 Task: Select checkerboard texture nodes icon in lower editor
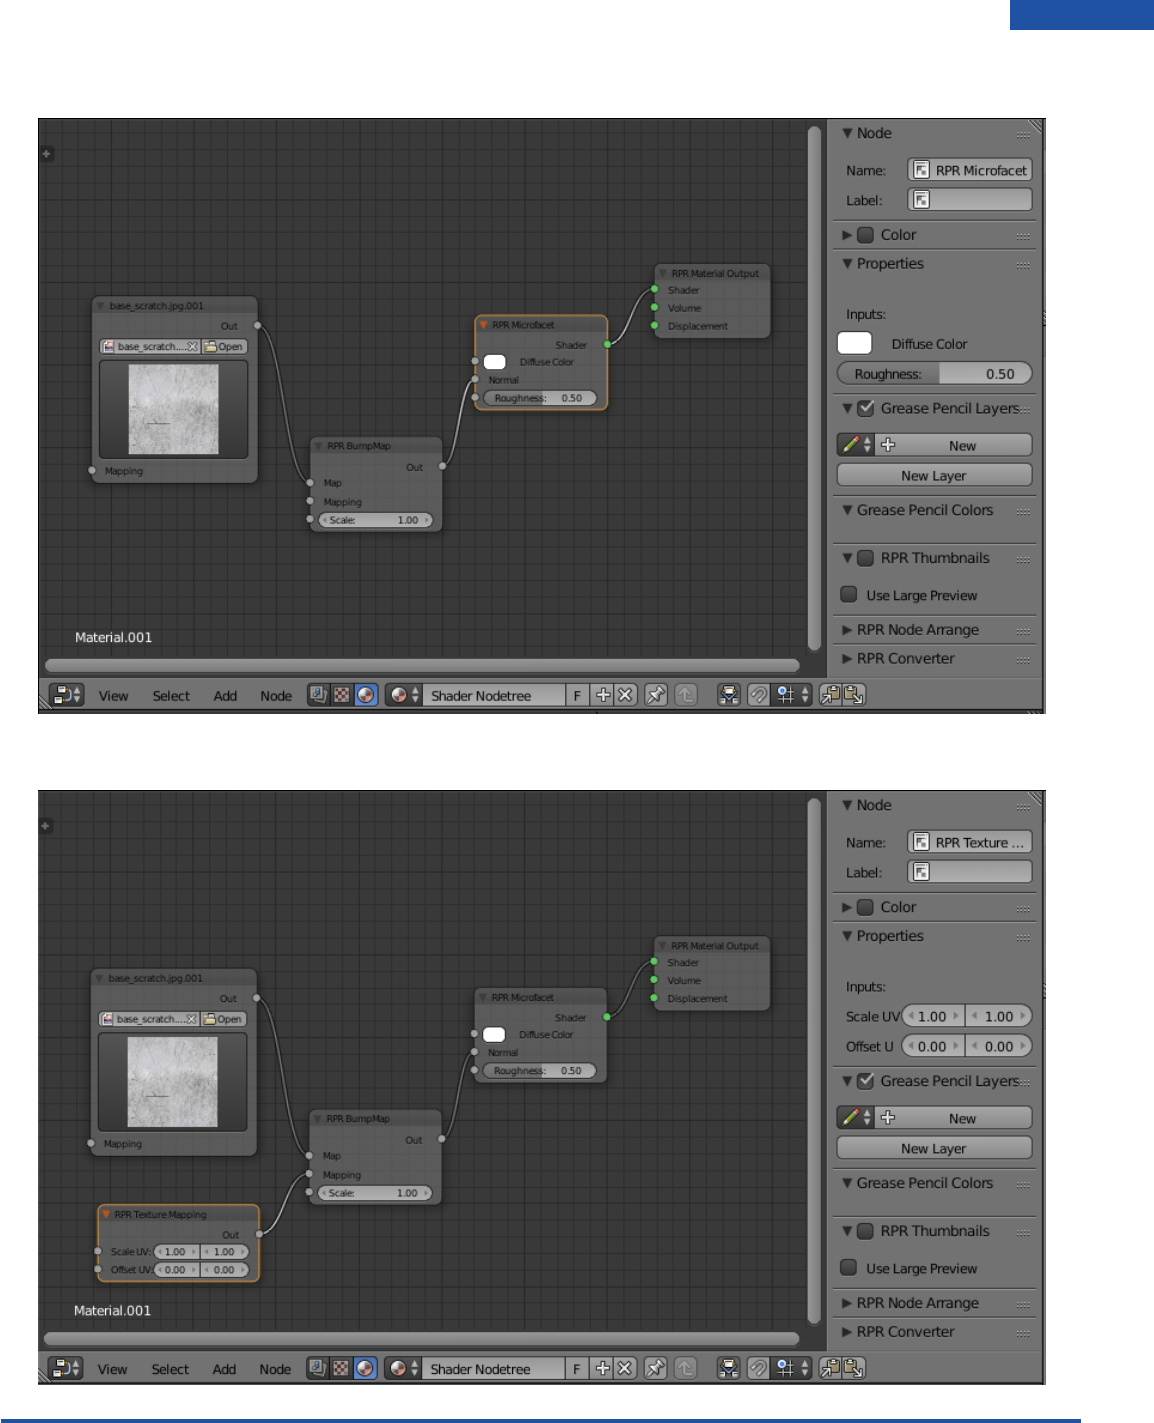341,1368
